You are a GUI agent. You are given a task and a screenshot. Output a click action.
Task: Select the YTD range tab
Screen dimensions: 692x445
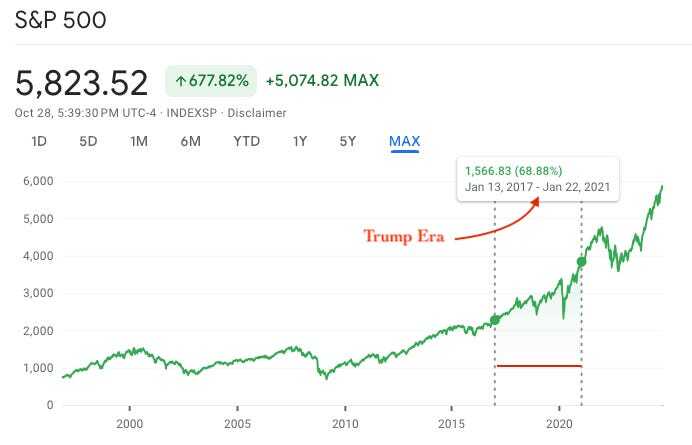[x=247, y=141]
